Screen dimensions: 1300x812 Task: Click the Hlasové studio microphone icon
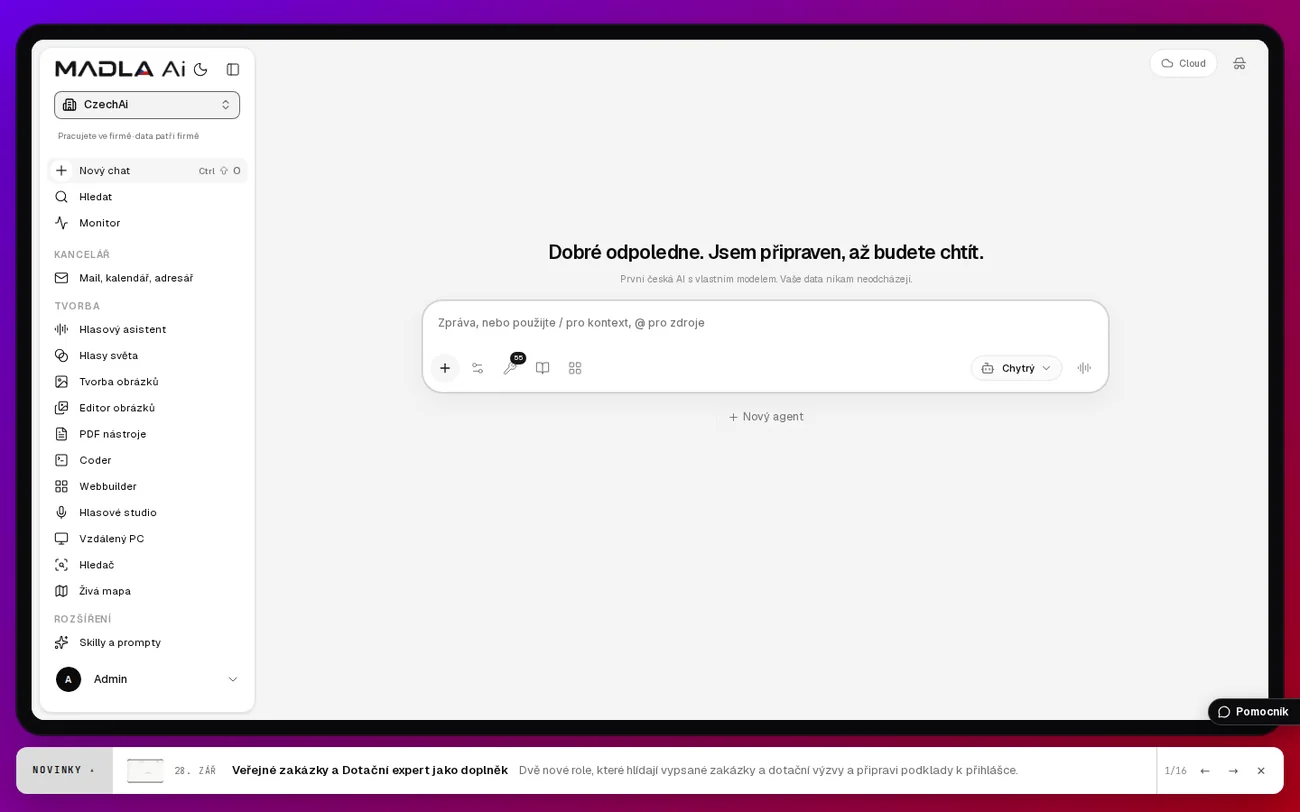tap(62, 512)
